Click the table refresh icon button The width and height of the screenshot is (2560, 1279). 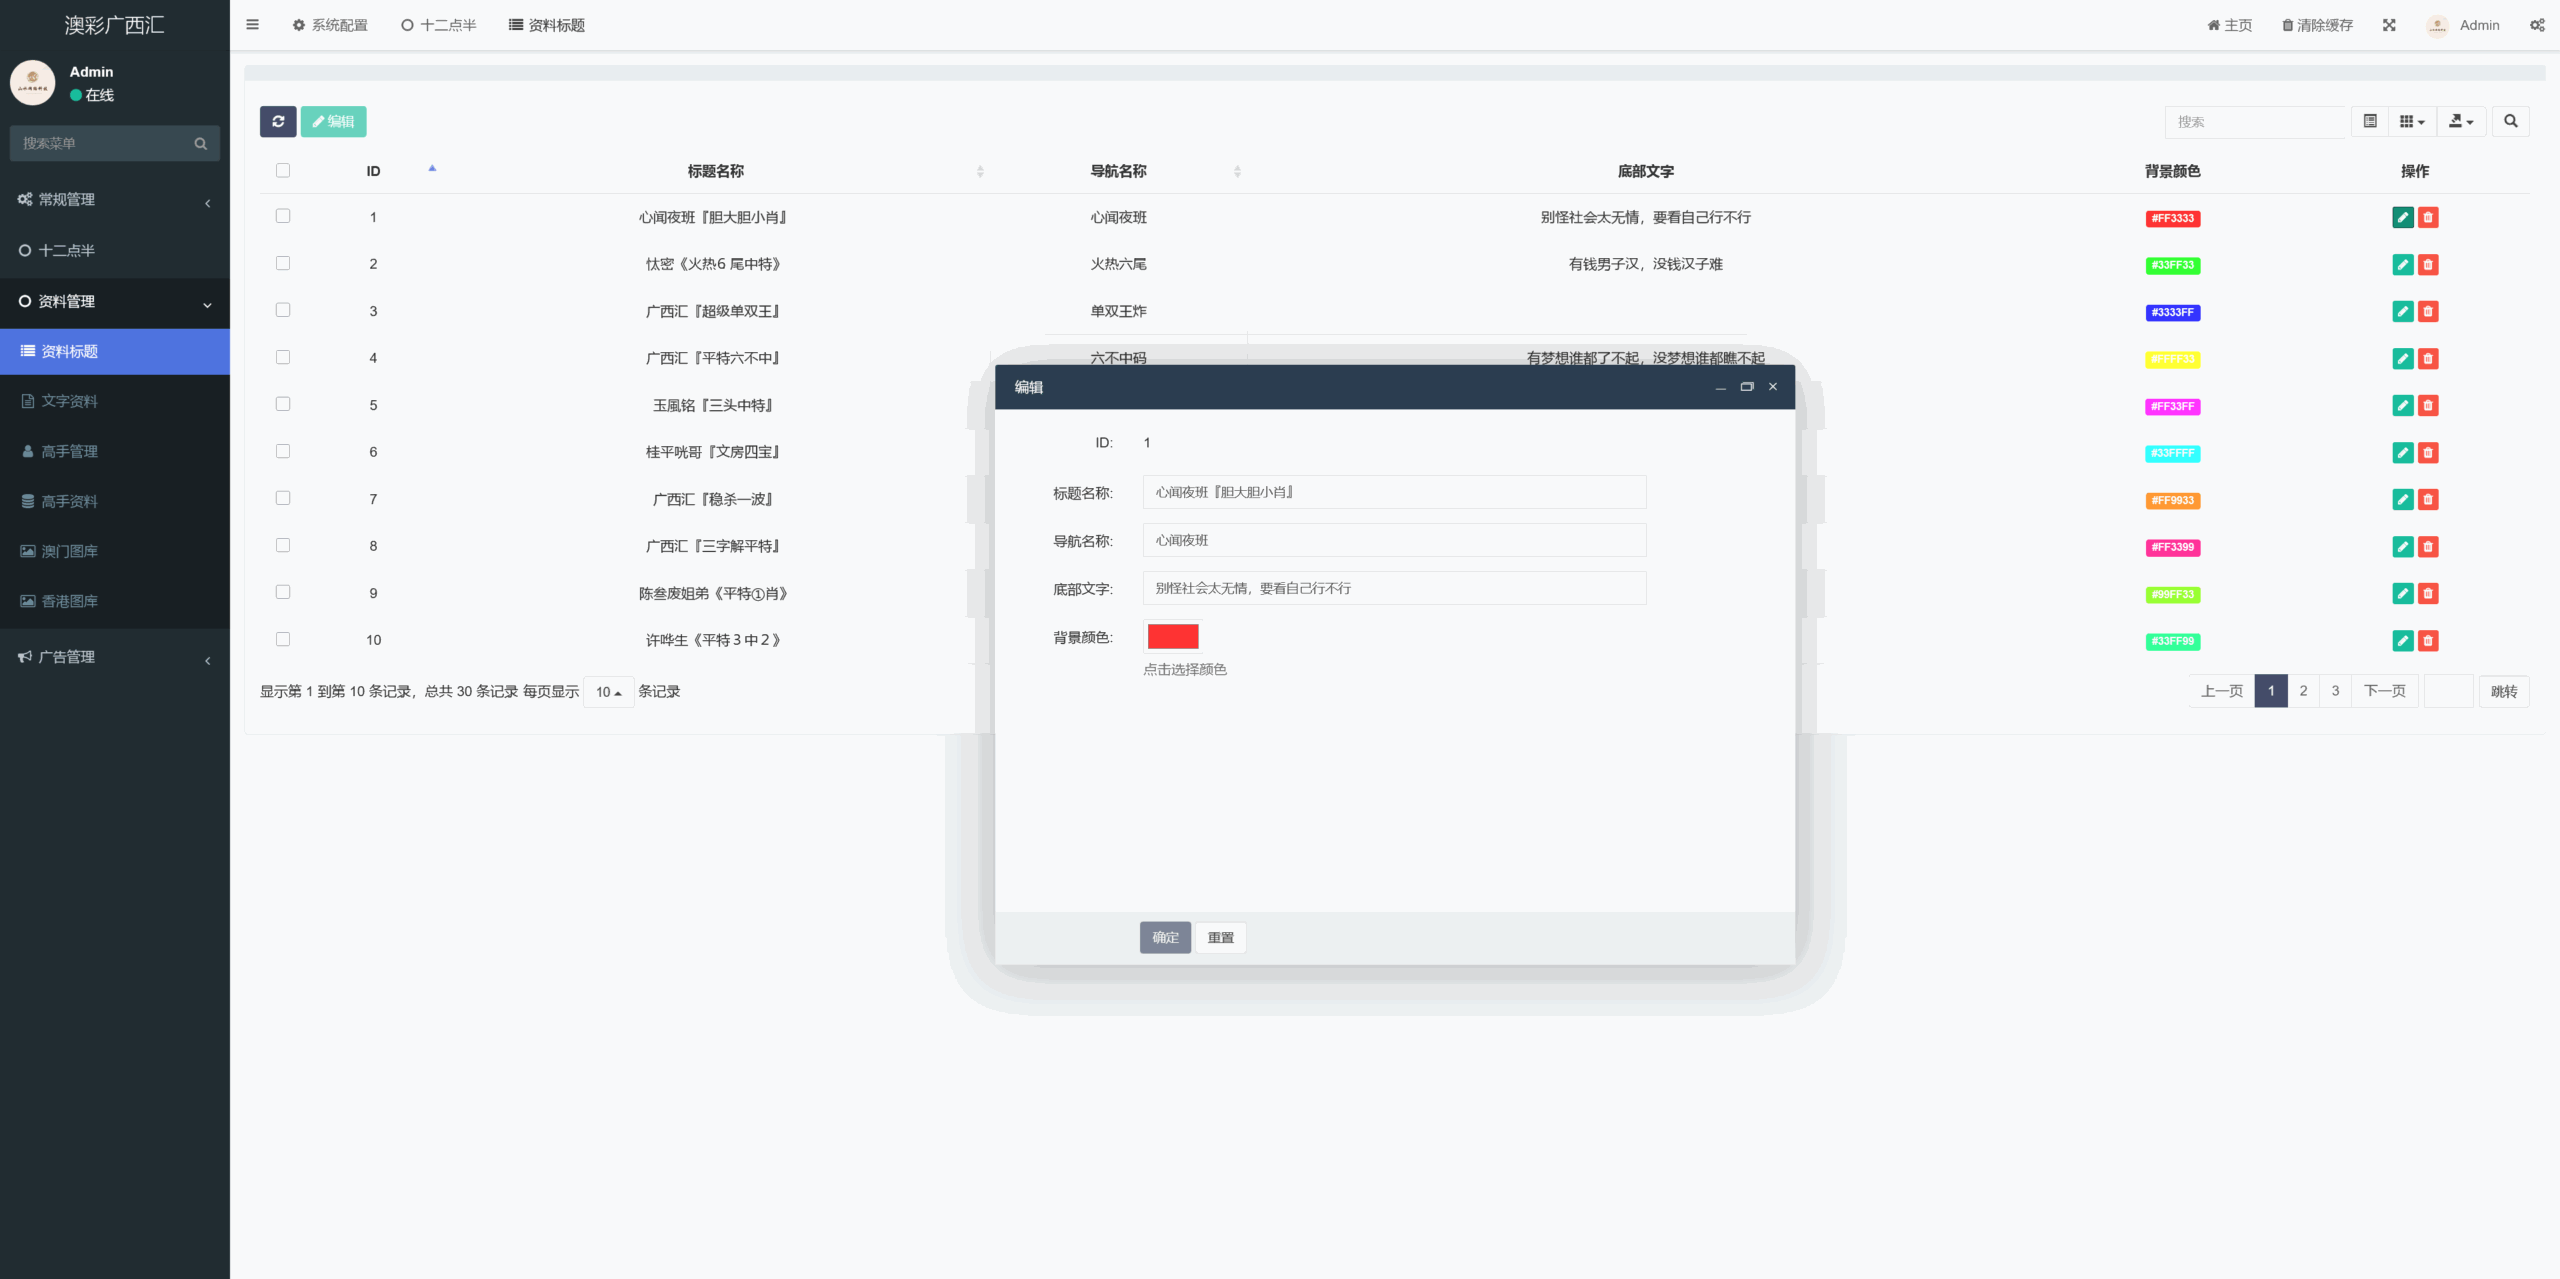tap(278, 121)
